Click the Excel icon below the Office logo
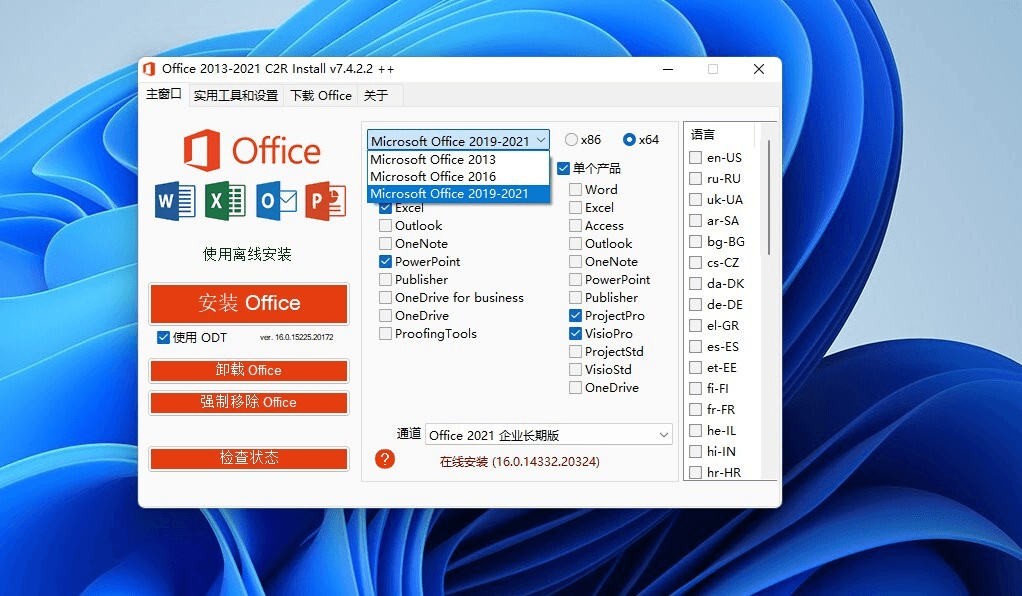1022x596 pixels. (225, 200)
